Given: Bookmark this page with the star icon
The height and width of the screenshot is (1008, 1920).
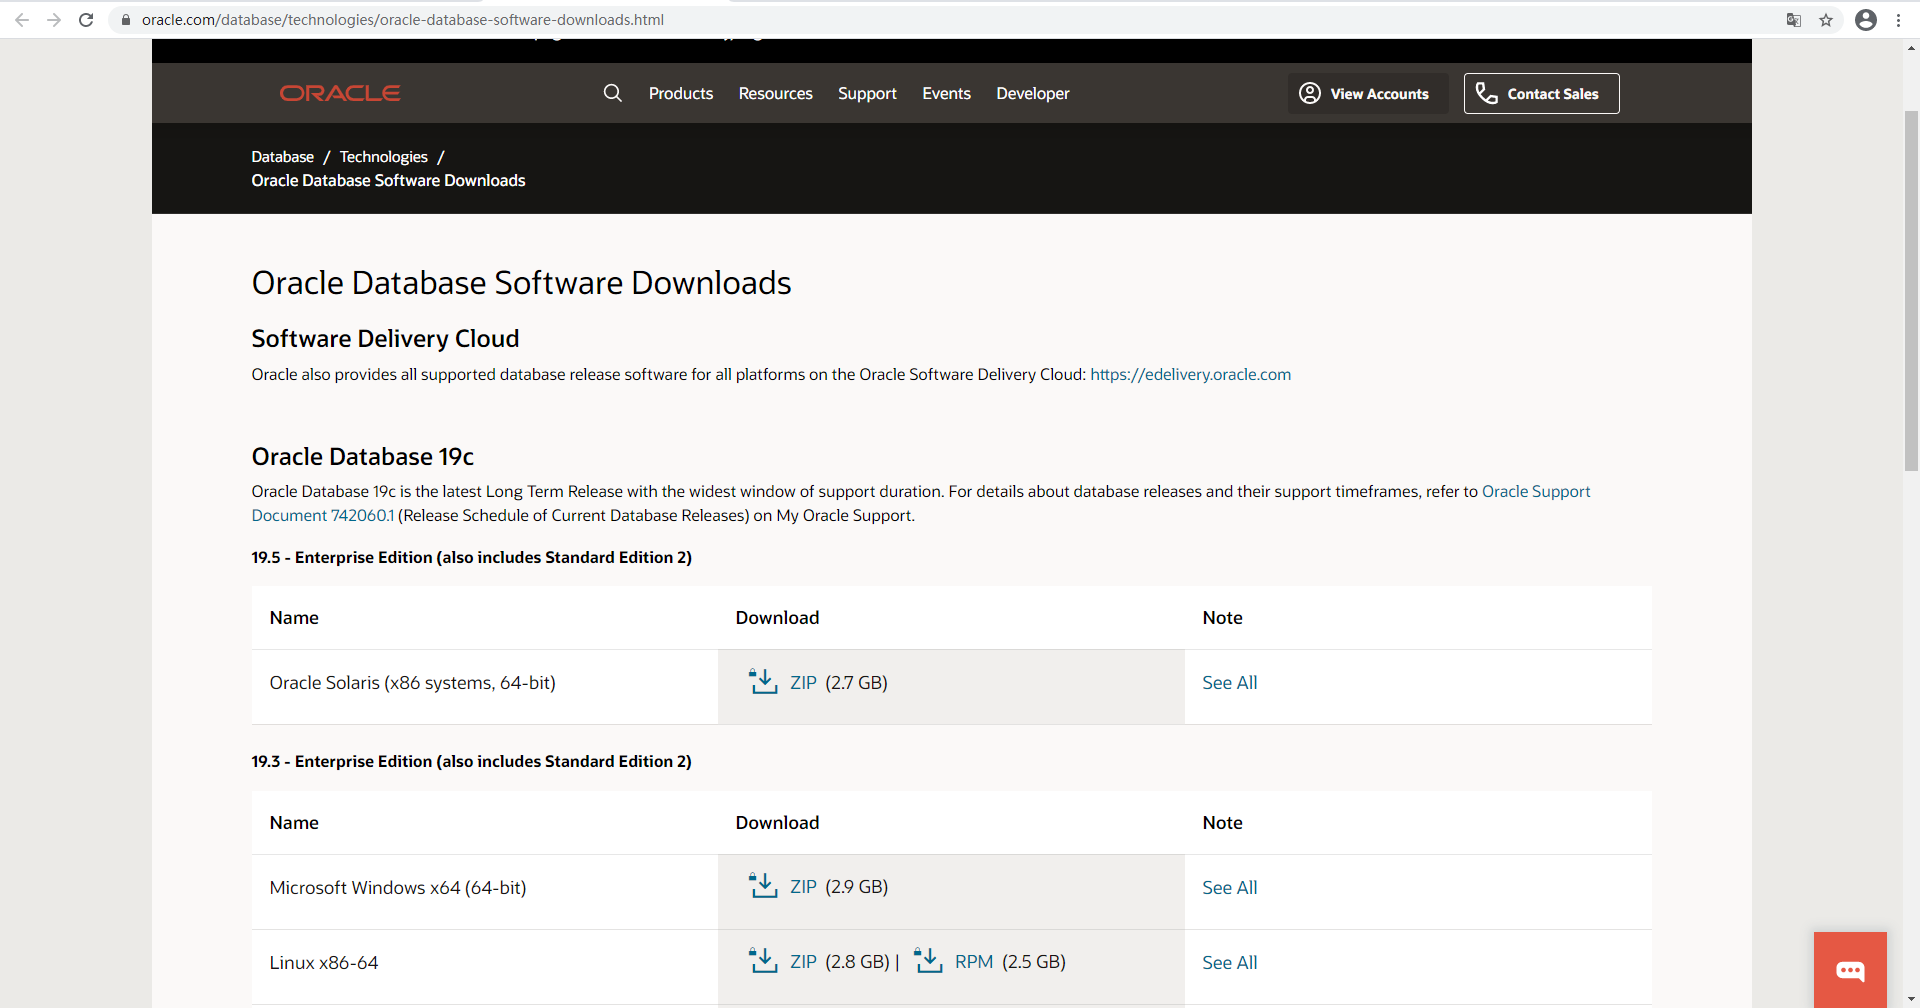Looking at the screenshot, I should point(1826,20).
